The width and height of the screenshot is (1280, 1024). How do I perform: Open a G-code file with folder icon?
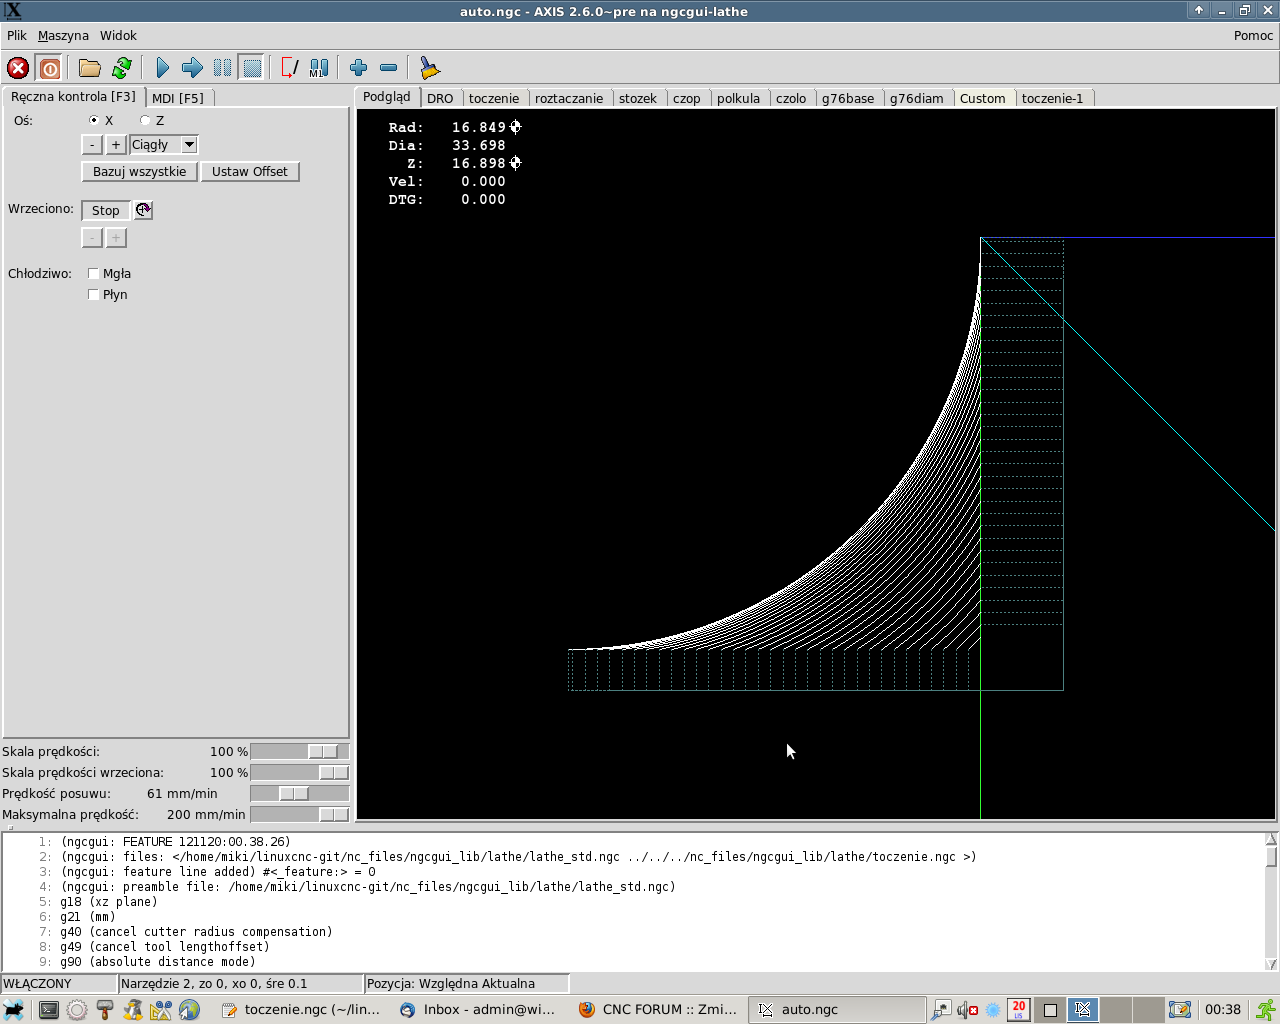90,68
